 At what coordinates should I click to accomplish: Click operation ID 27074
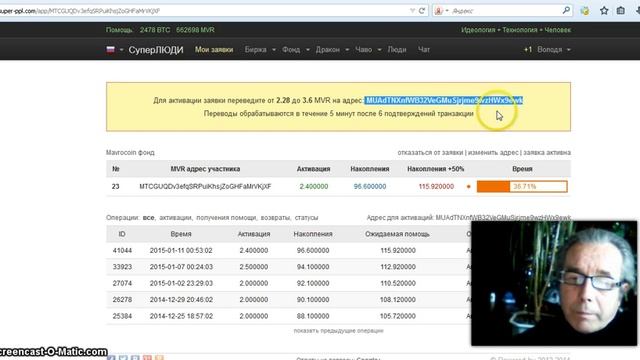[122, 283]
